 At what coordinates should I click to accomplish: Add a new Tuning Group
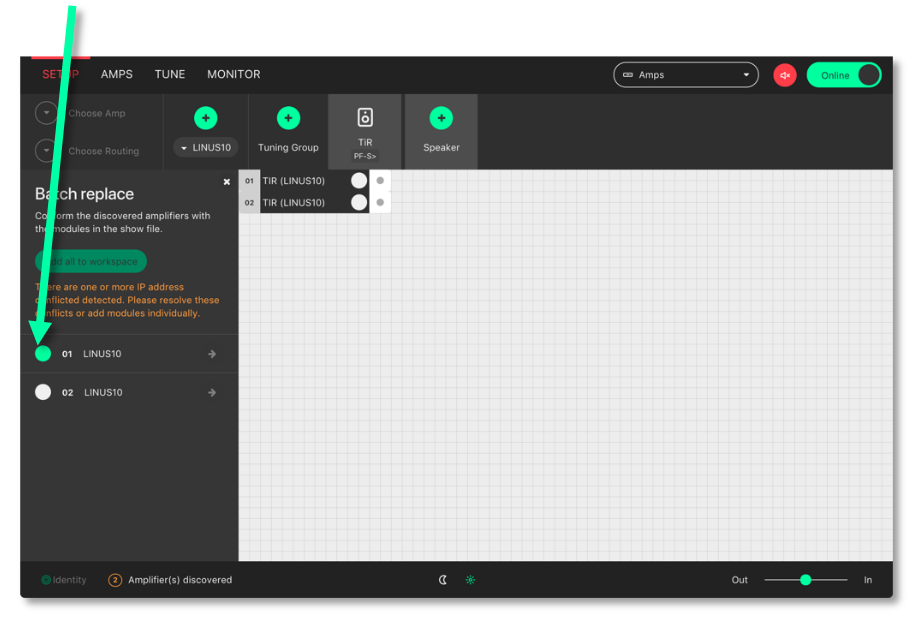coord(288,118)
